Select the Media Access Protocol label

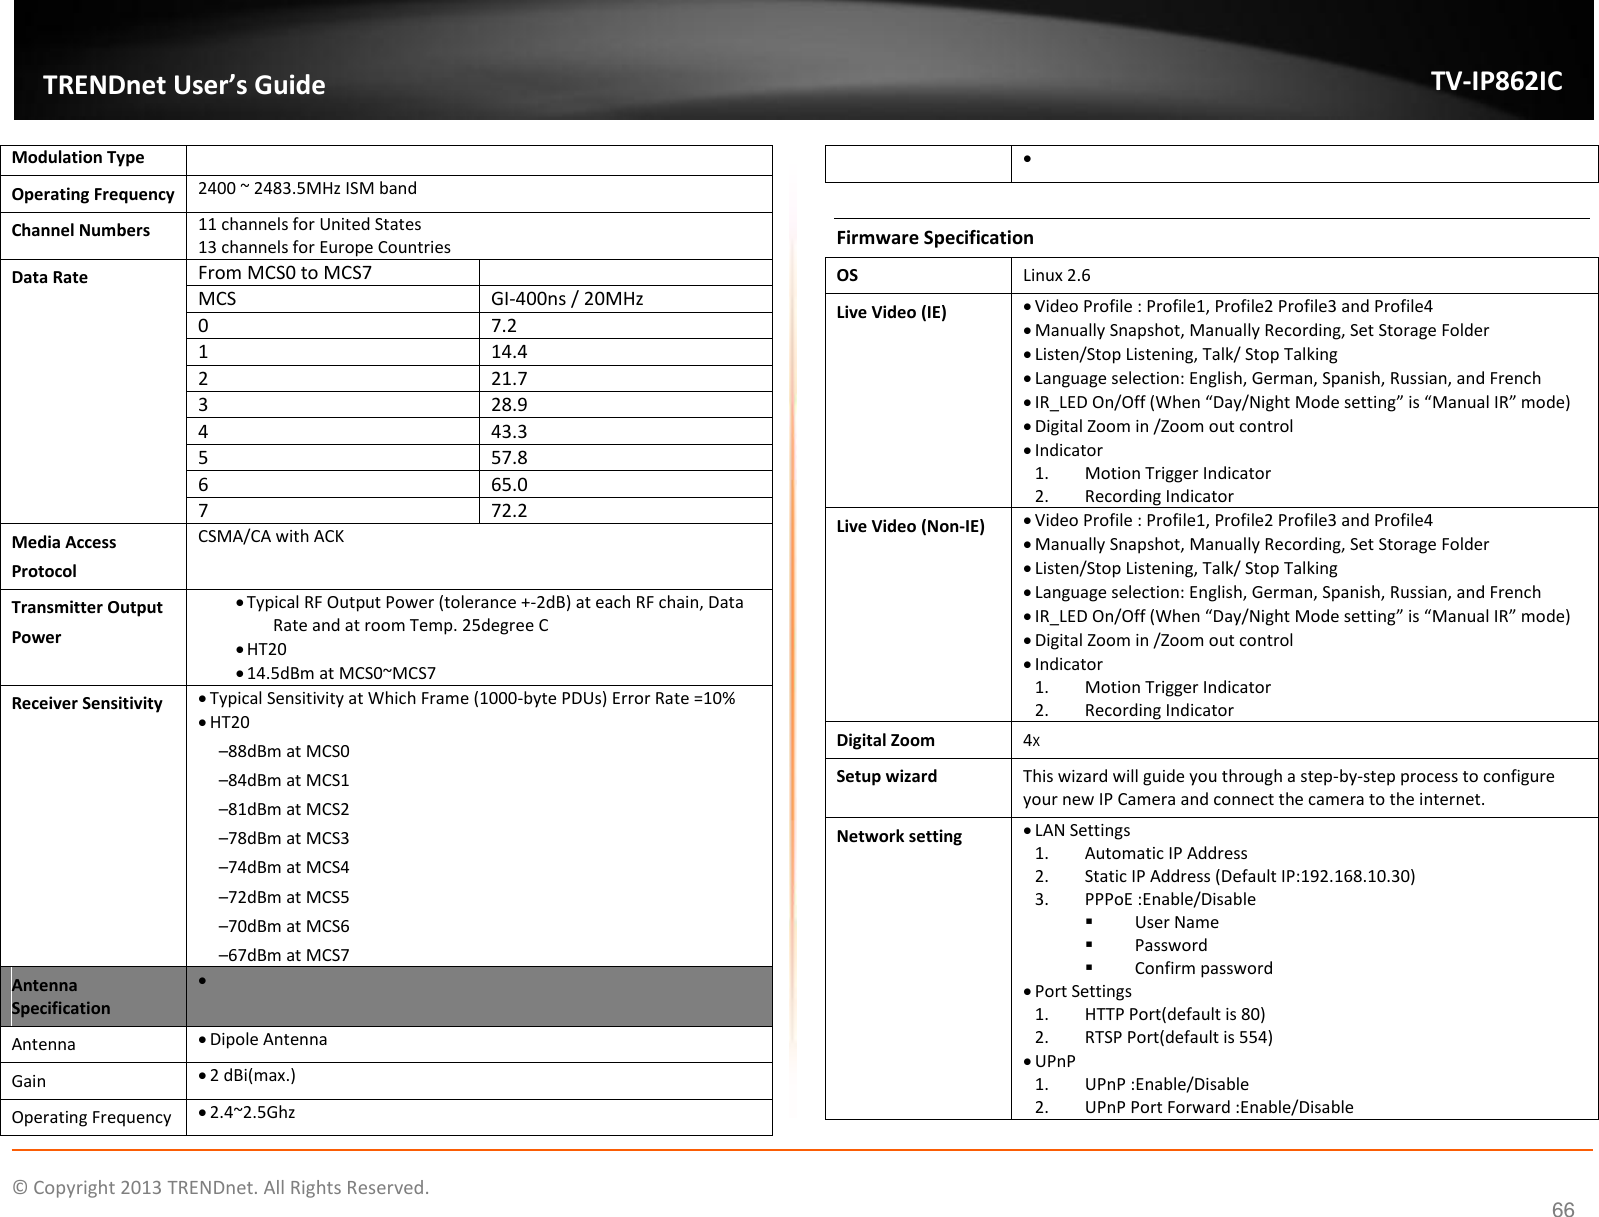point(64,556)
